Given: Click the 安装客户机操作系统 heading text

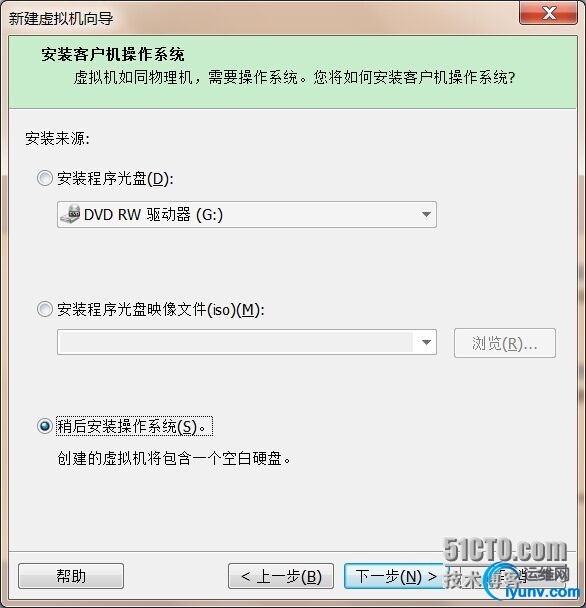Looking at the screenshot, I should pos(113,54).
